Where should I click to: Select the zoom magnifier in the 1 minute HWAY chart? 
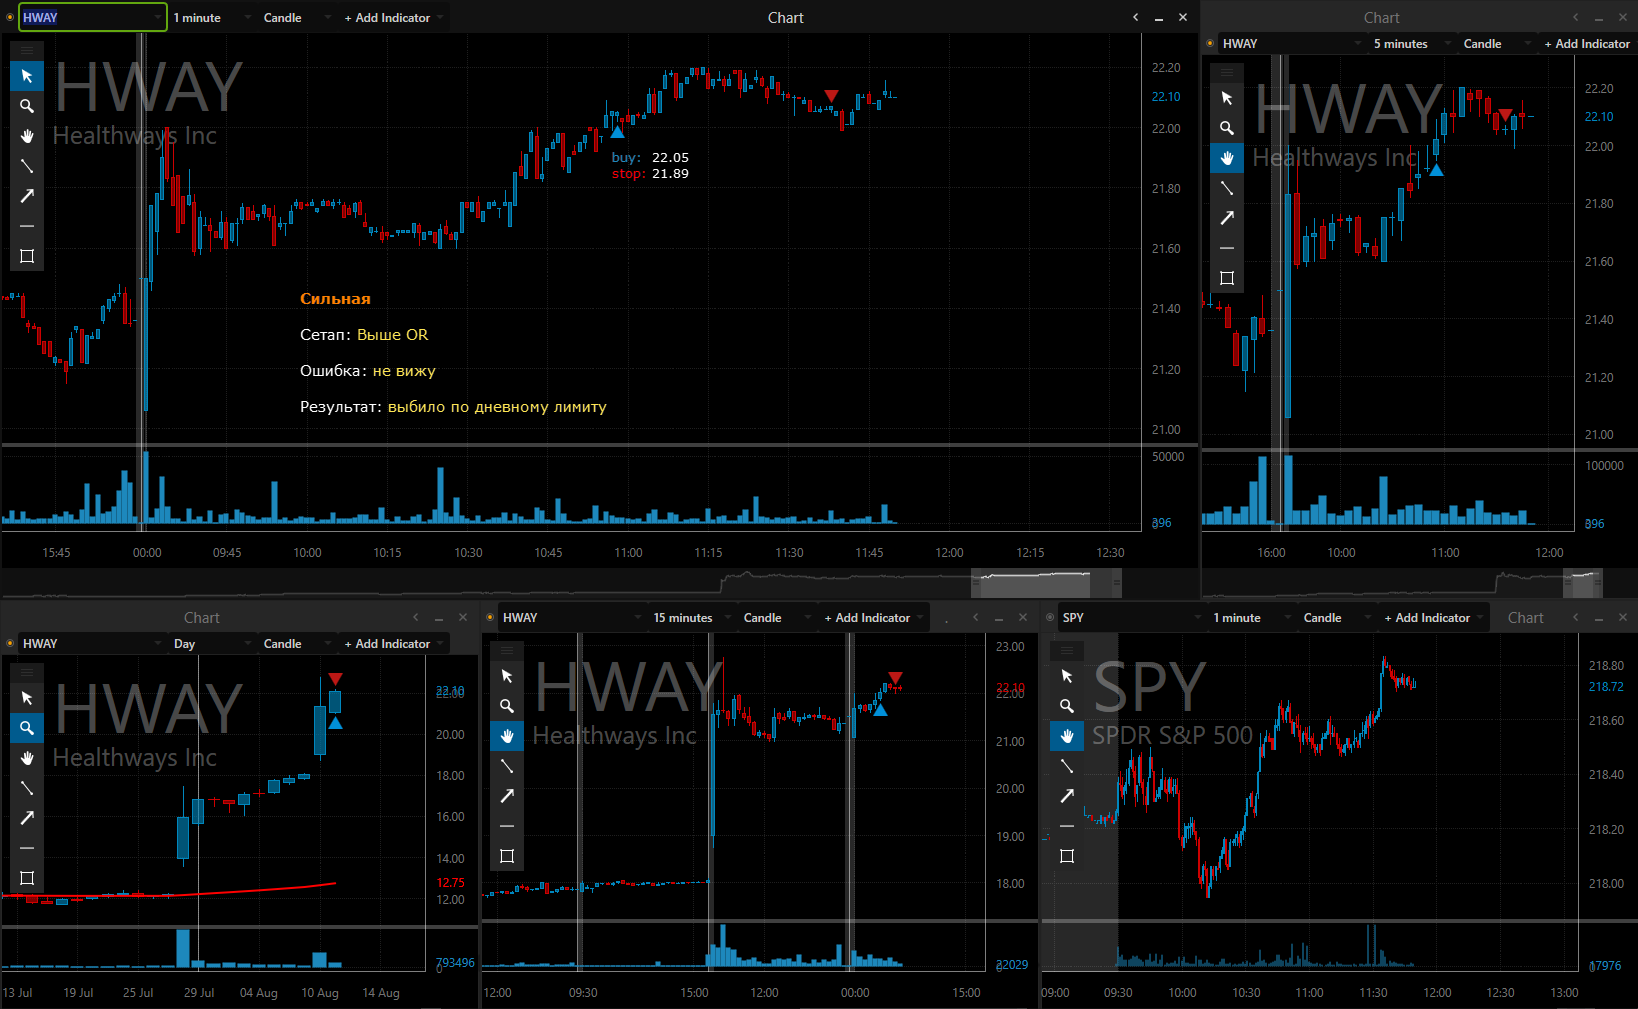point(27,106)
